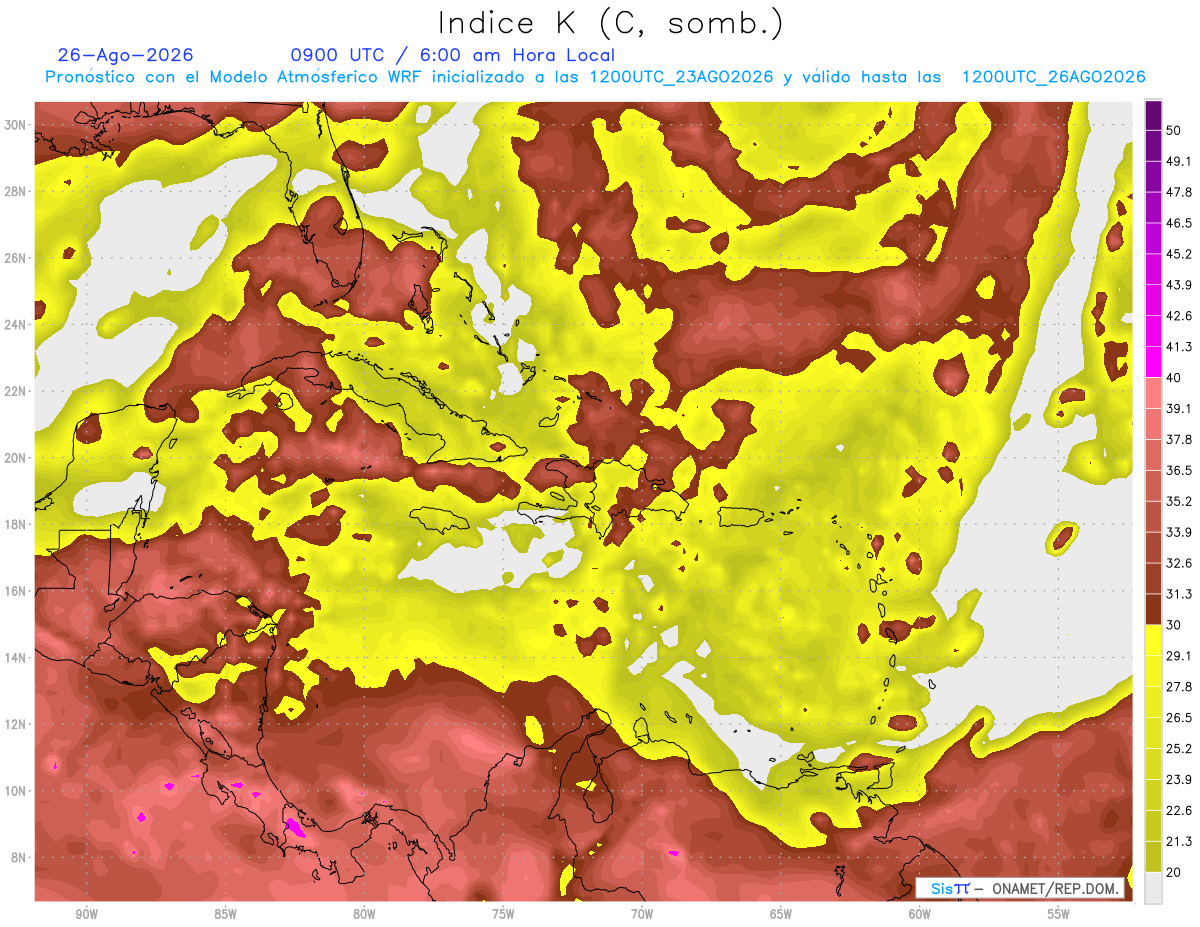Screen dimensions: 1200x927
Task: Select the date text "26-Ago-2026"
Action: [x=125, y=55]
